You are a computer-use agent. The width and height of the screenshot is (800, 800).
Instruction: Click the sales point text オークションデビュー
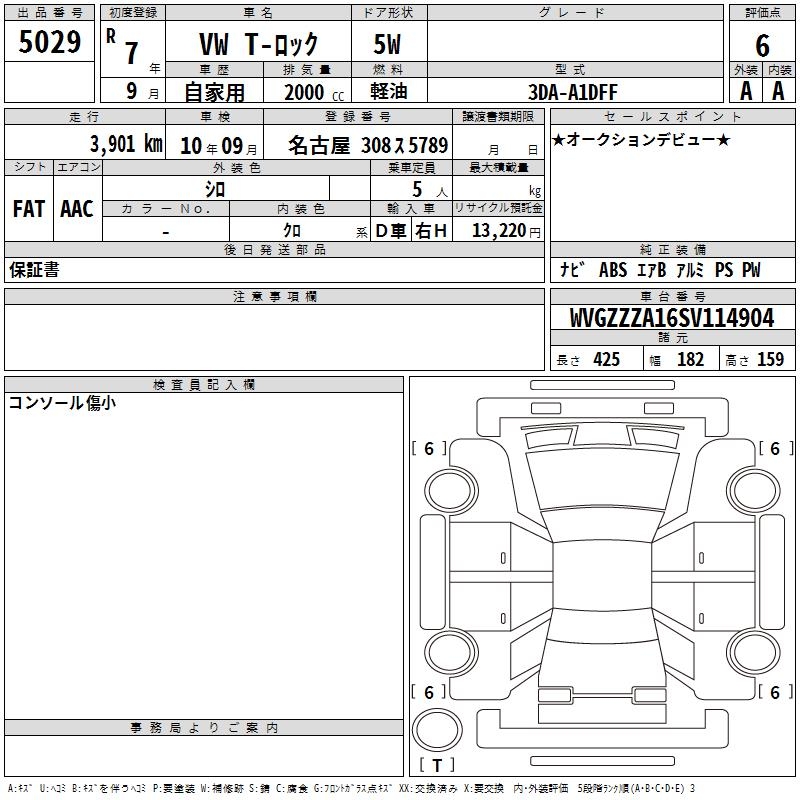[x=641, y=139]
